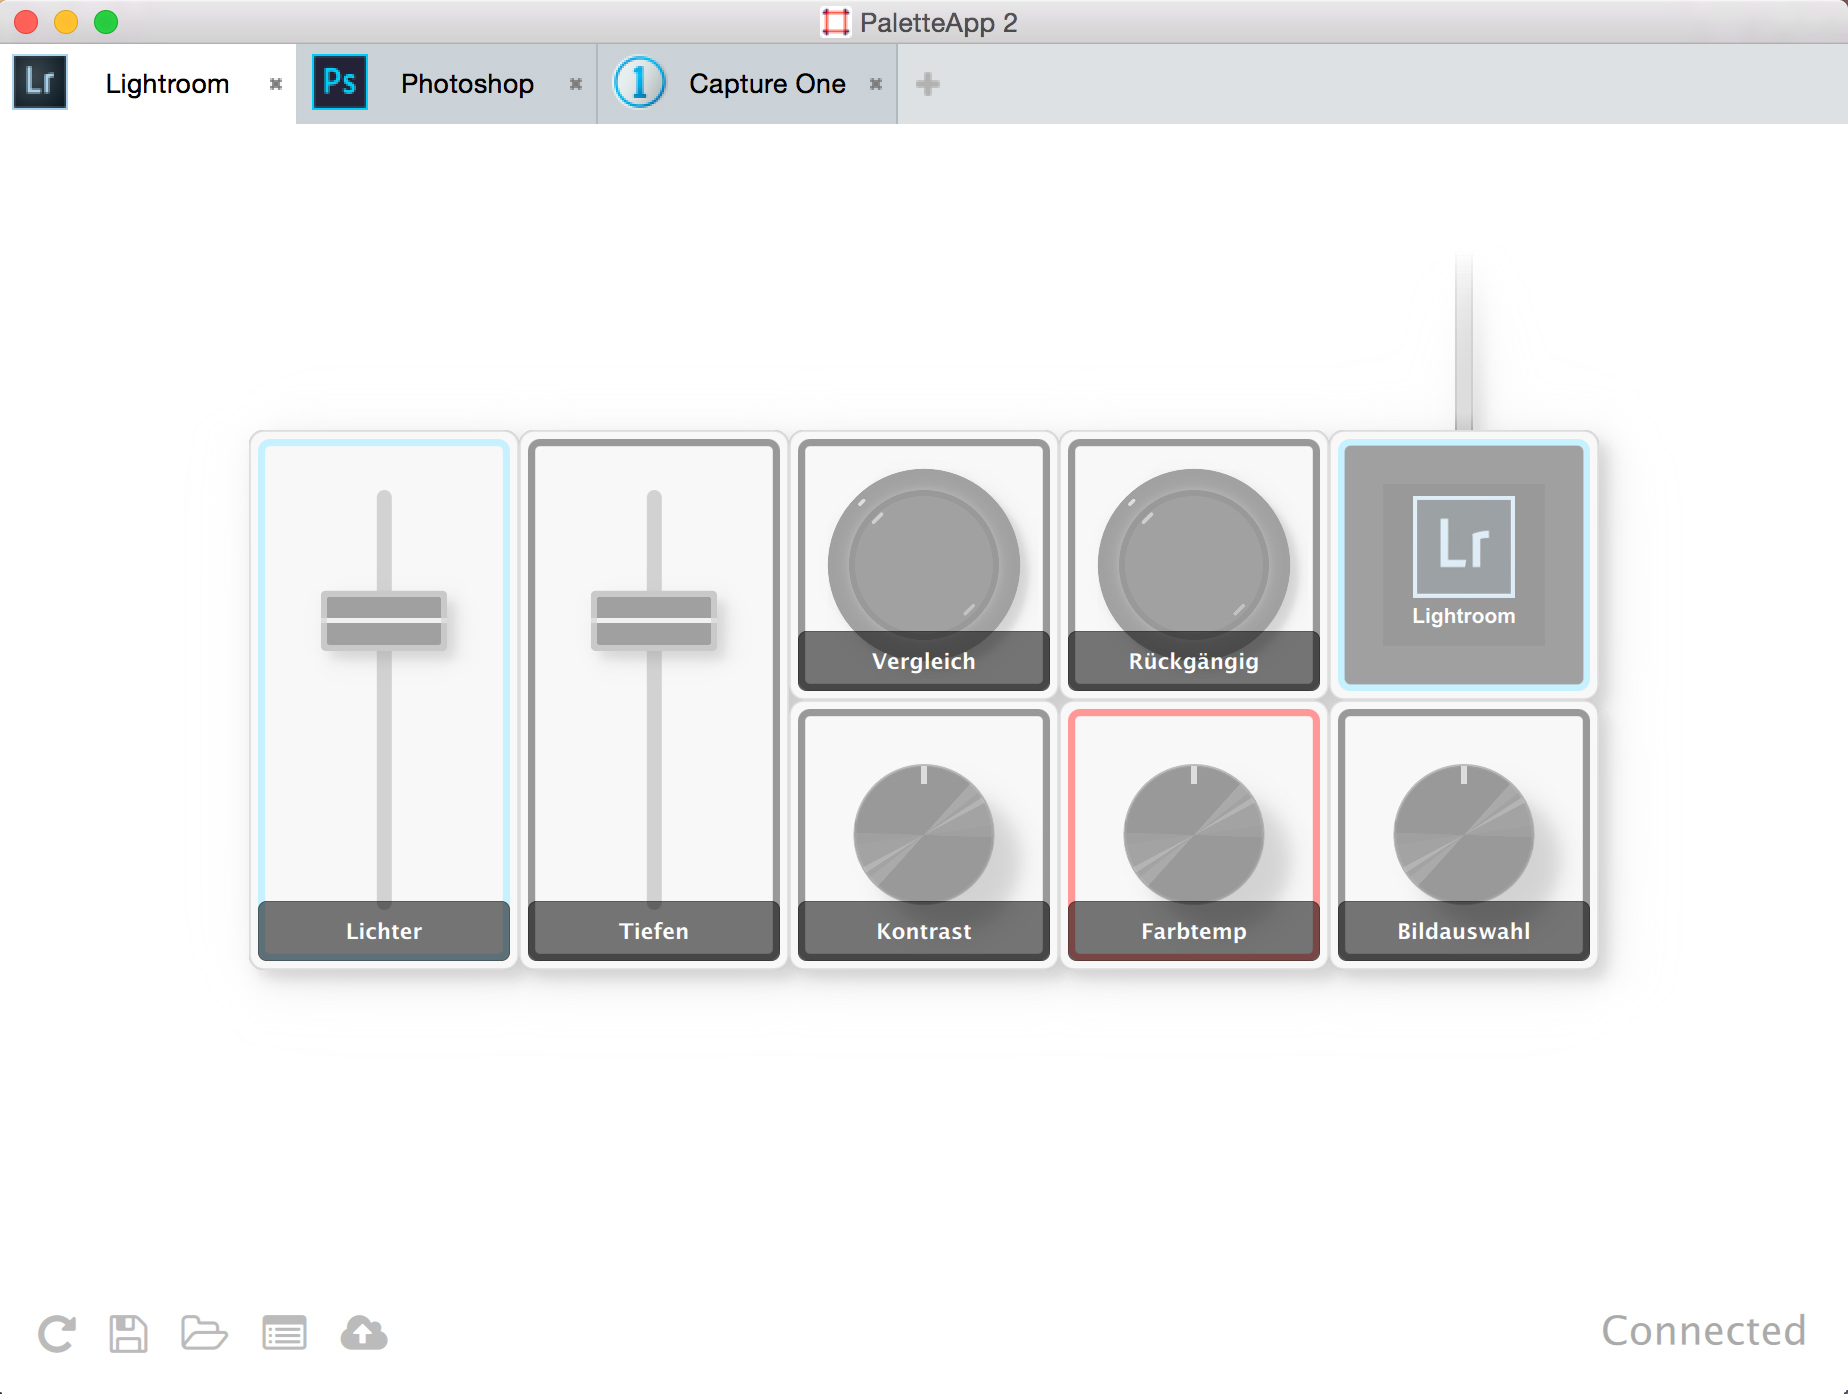This screenshot has height=1394, width=1848.
Task: Select the Kontrast dial module
Action: click(924, 834)
